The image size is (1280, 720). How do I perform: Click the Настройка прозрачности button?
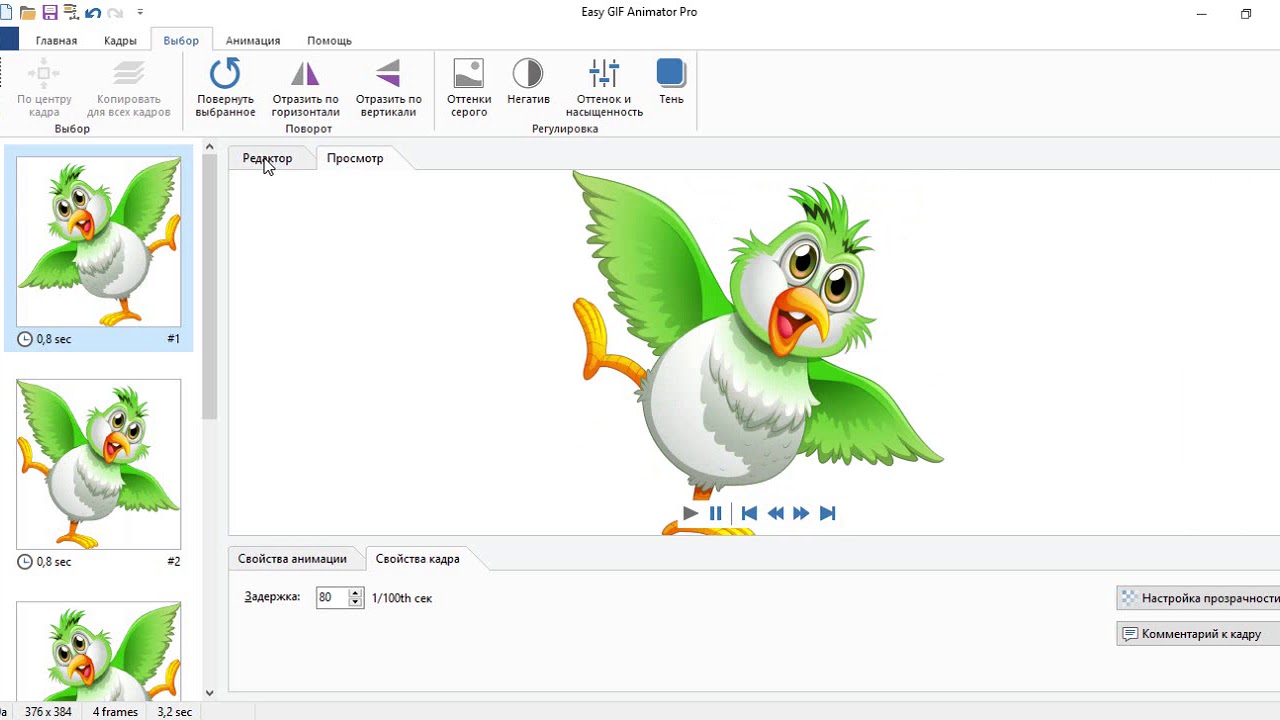[x=1198, y=598]
